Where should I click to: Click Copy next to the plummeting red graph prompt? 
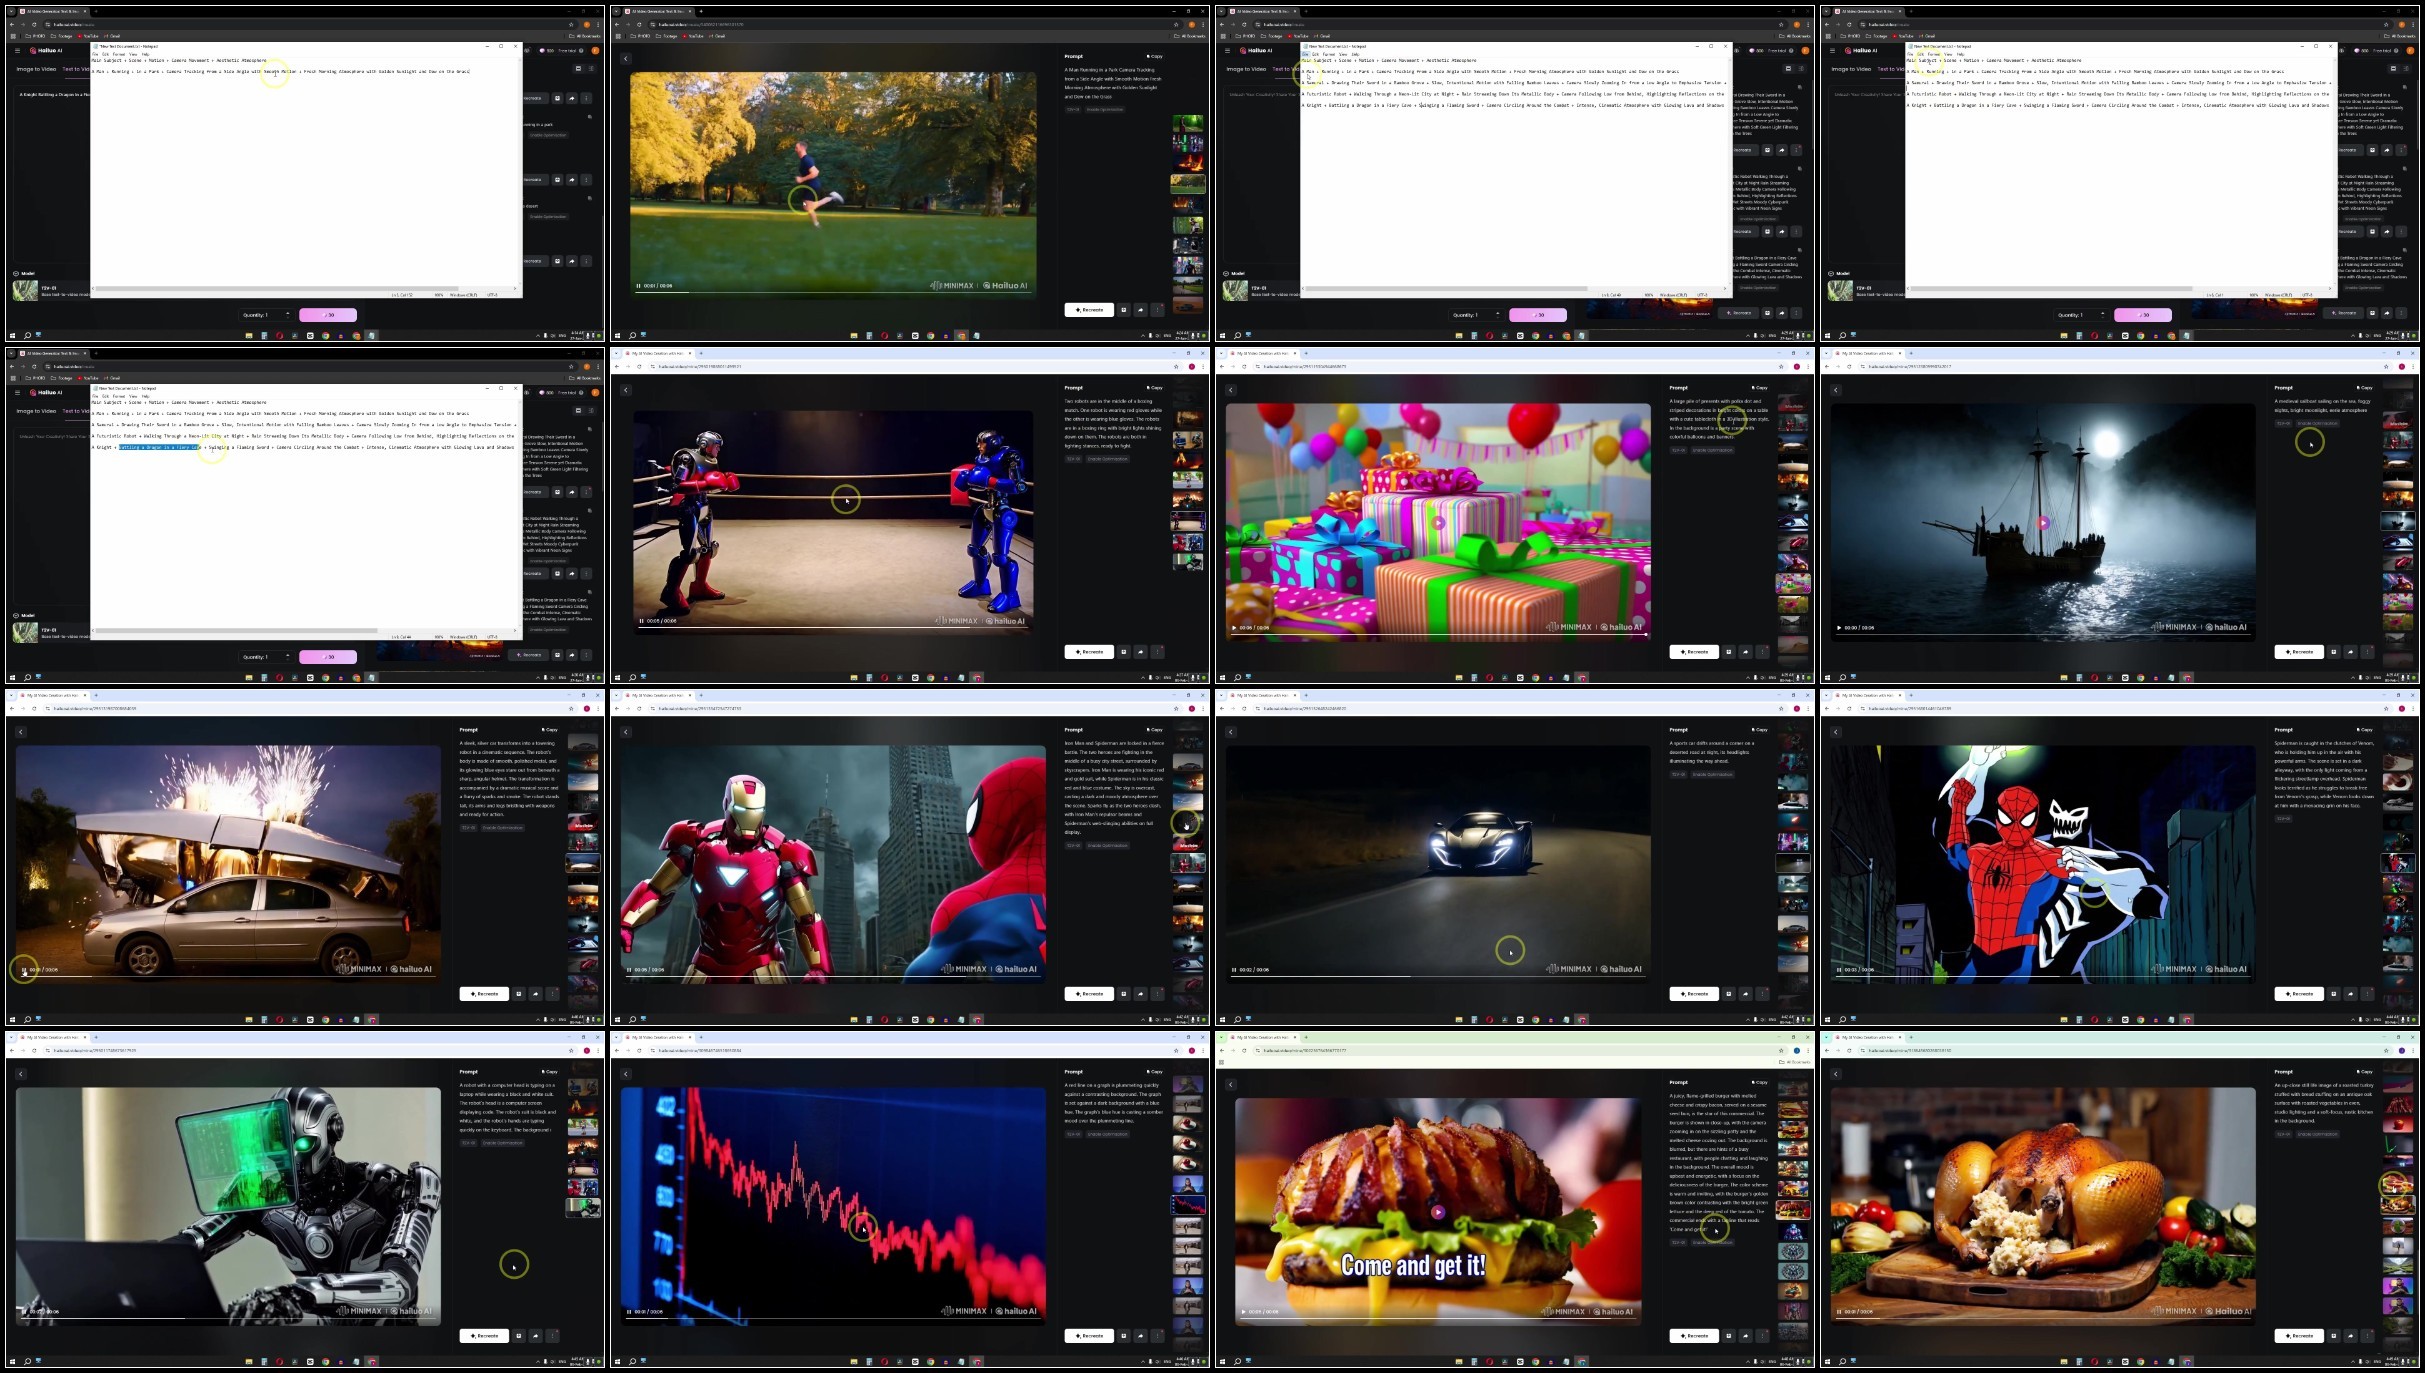click(1153, 1072)
